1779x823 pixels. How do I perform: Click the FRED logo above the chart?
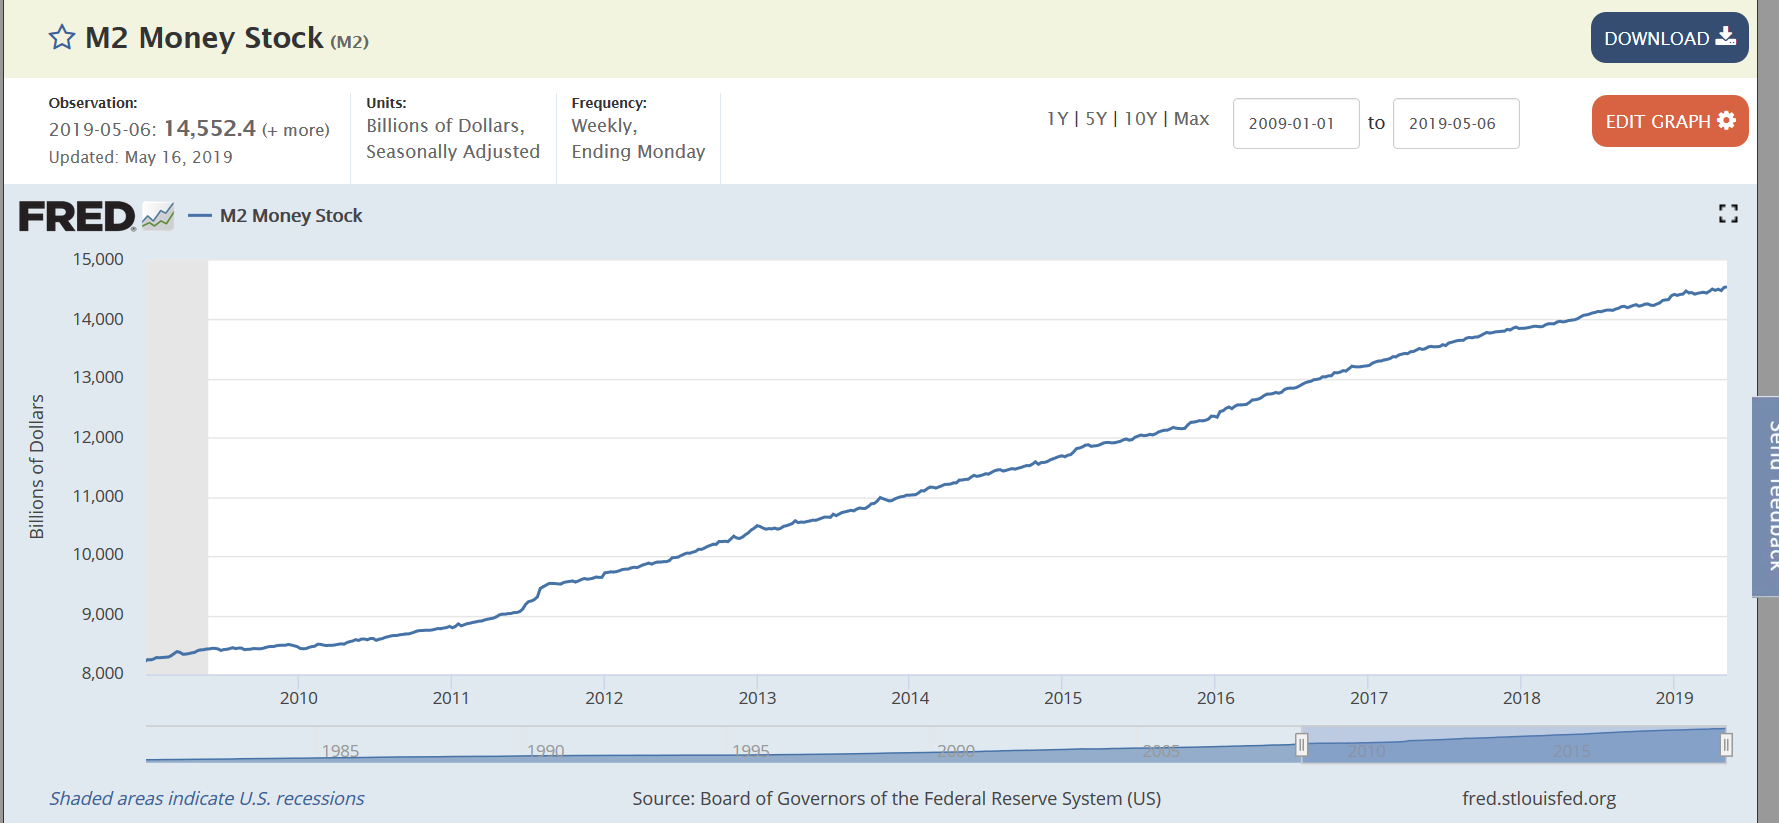pyautogui.click(x=77, y=216)
